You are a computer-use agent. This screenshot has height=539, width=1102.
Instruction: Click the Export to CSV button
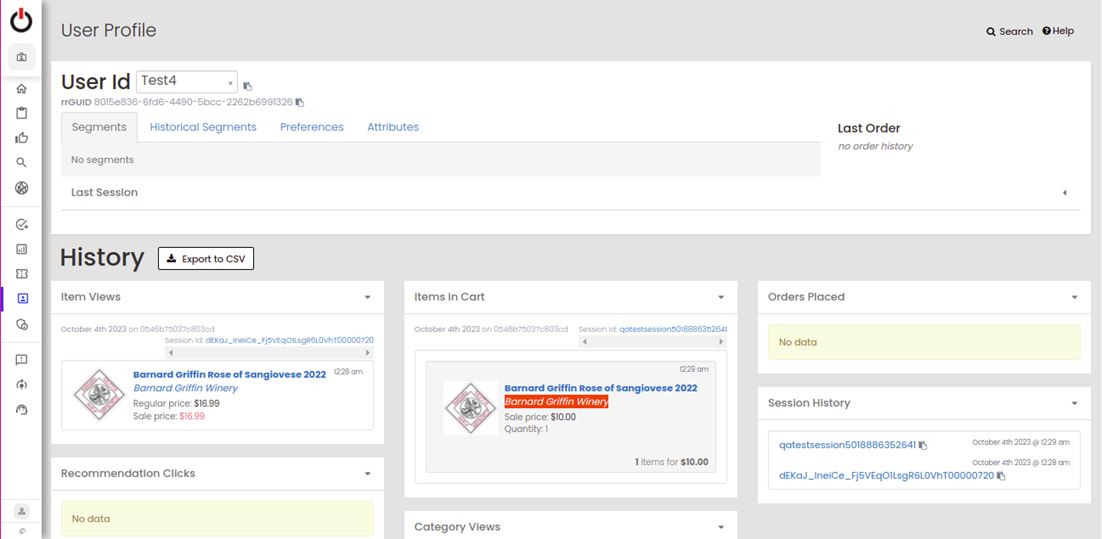click(206, 259)
